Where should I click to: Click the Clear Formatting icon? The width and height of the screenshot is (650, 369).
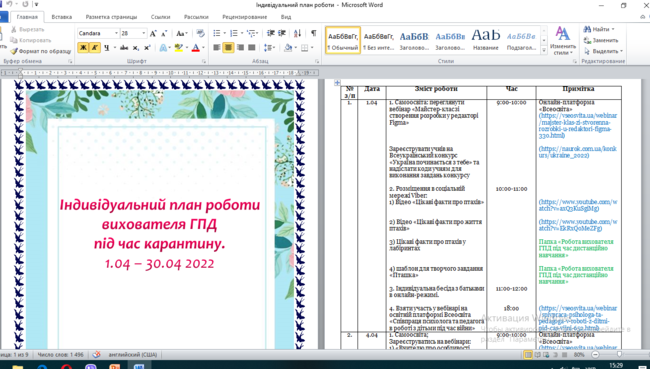[201, 34]
